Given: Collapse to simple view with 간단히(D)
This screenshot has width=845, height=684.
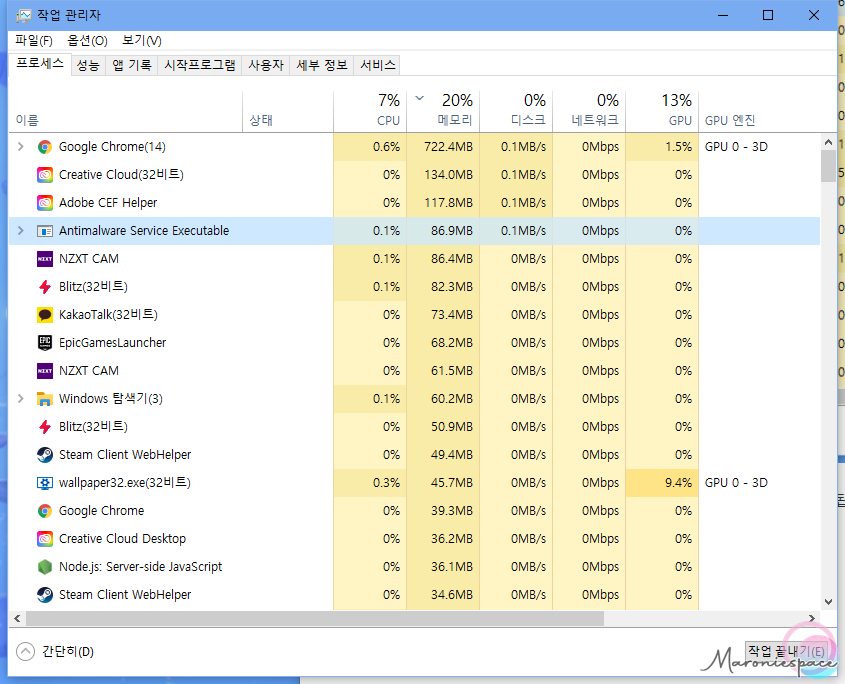Looking at the screenshot, I should click(55, 652).
